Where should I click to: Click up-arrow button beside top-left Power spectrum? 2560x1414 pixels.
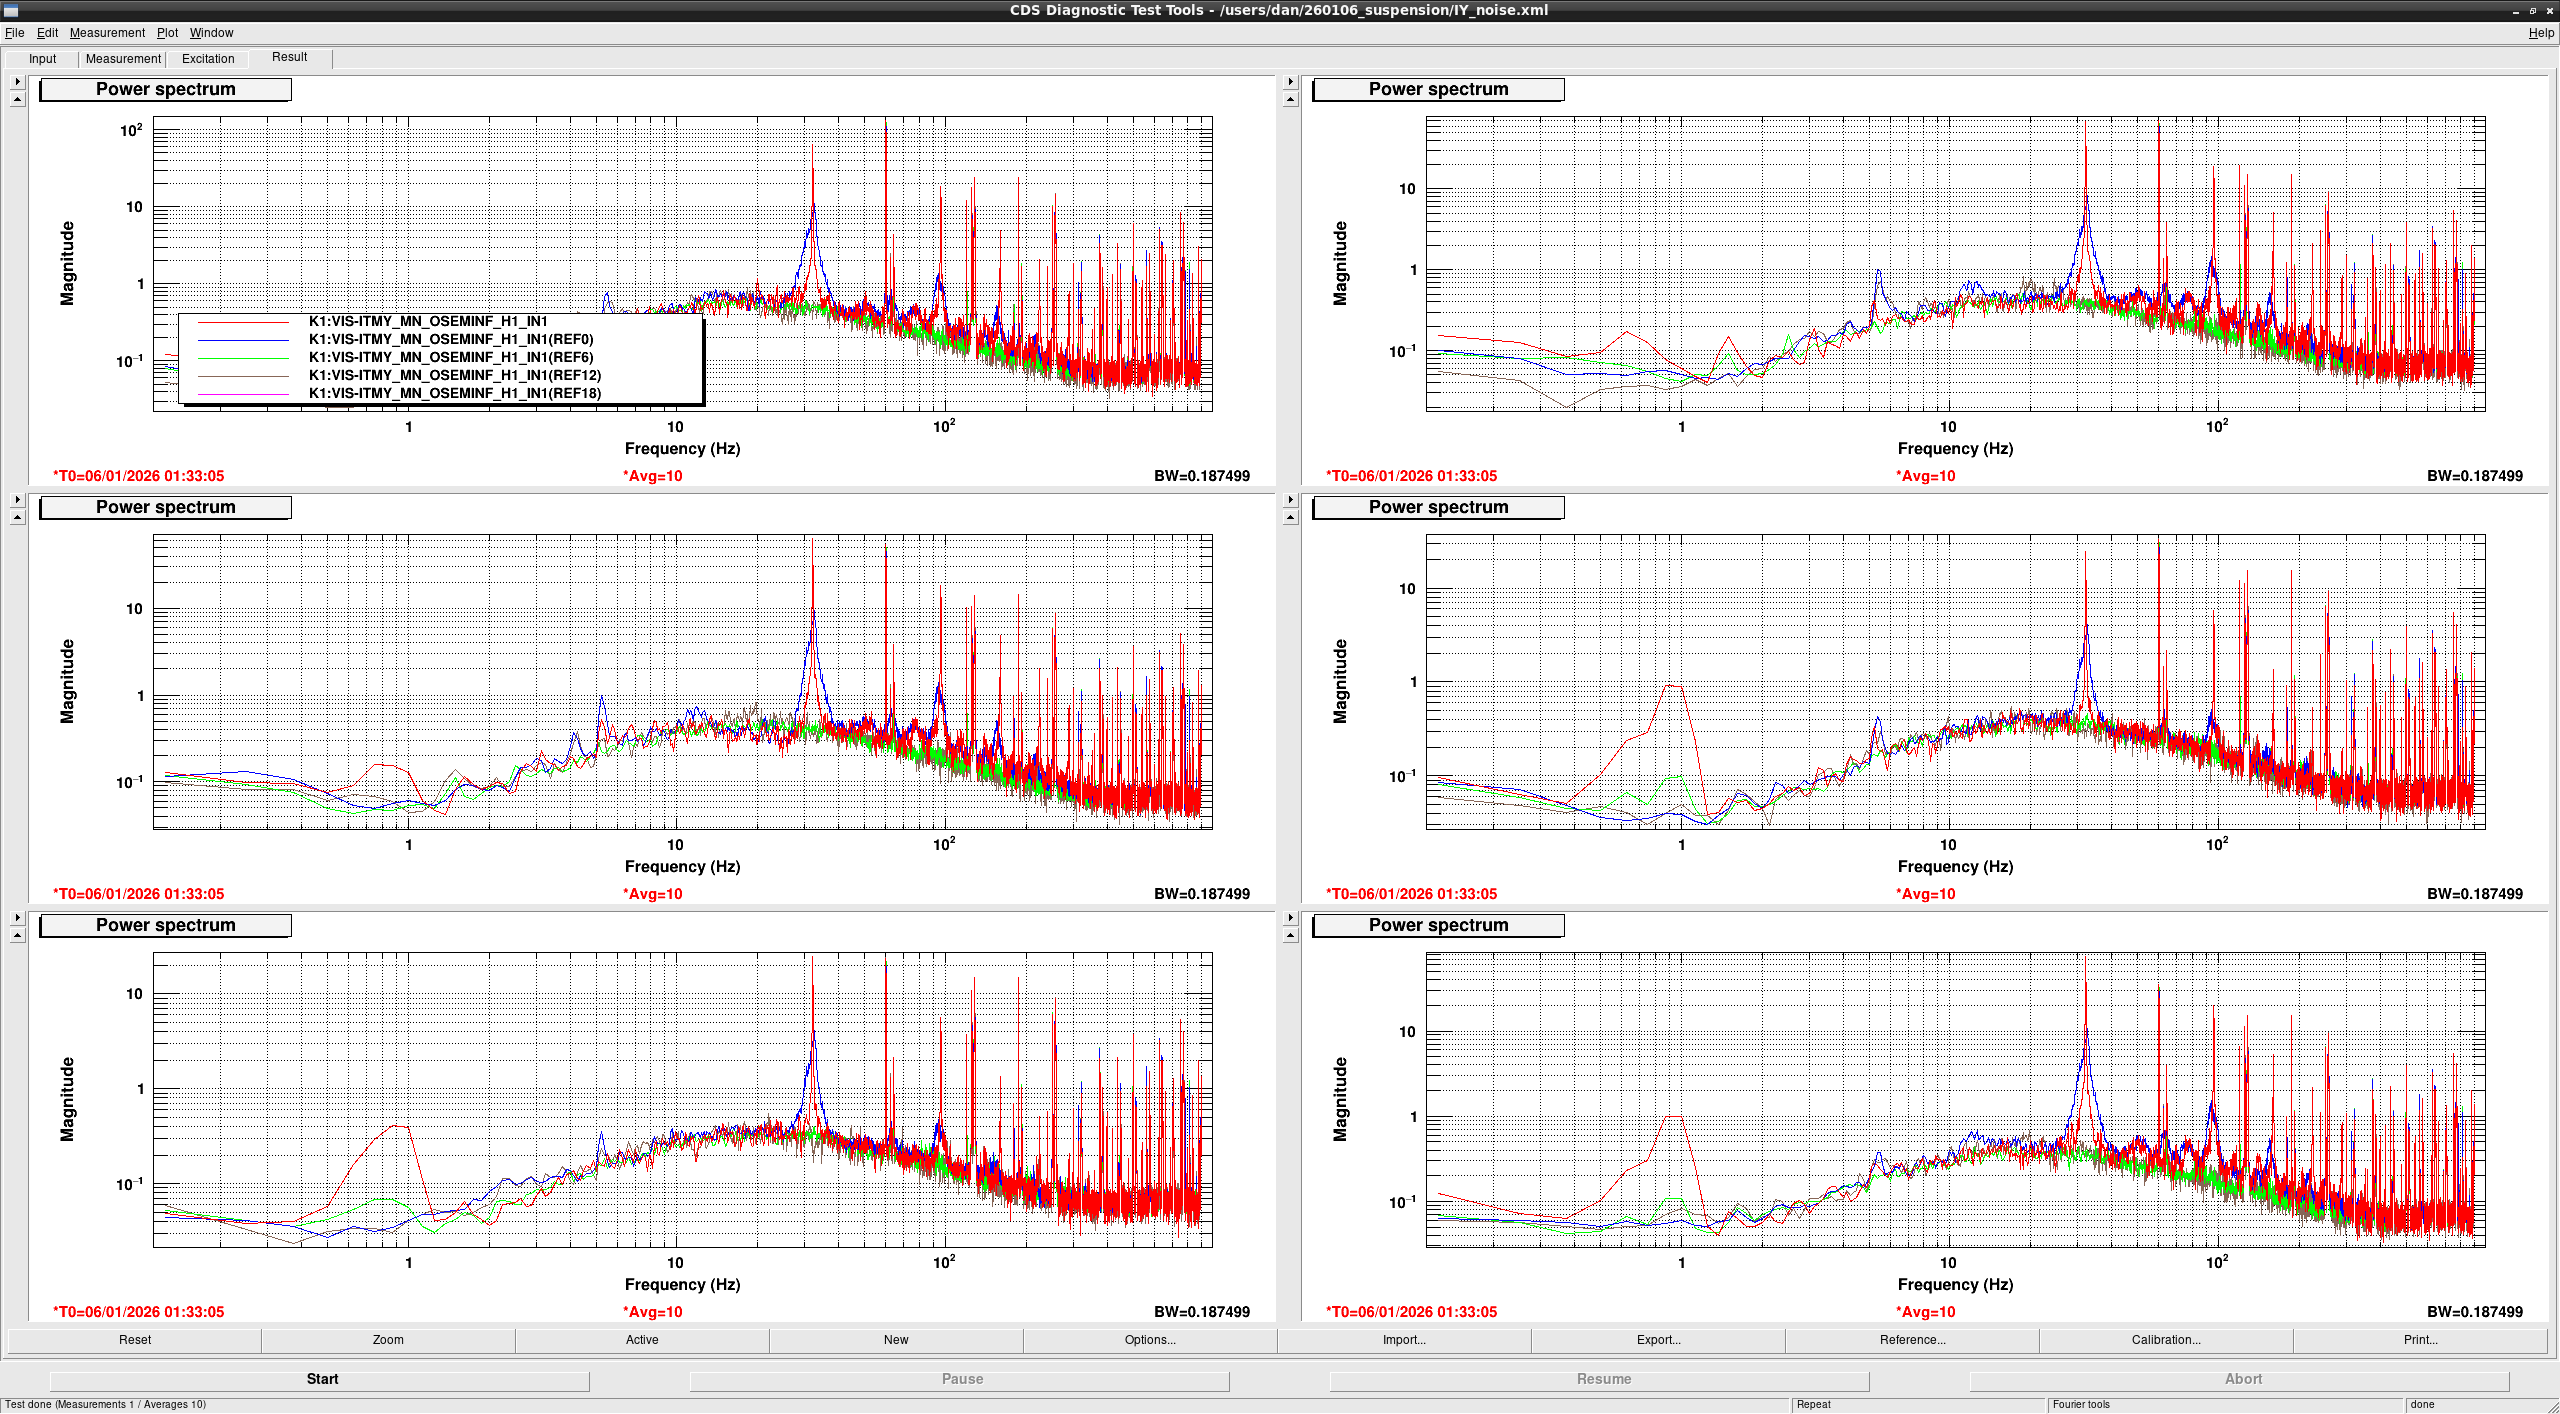(17, 99)
